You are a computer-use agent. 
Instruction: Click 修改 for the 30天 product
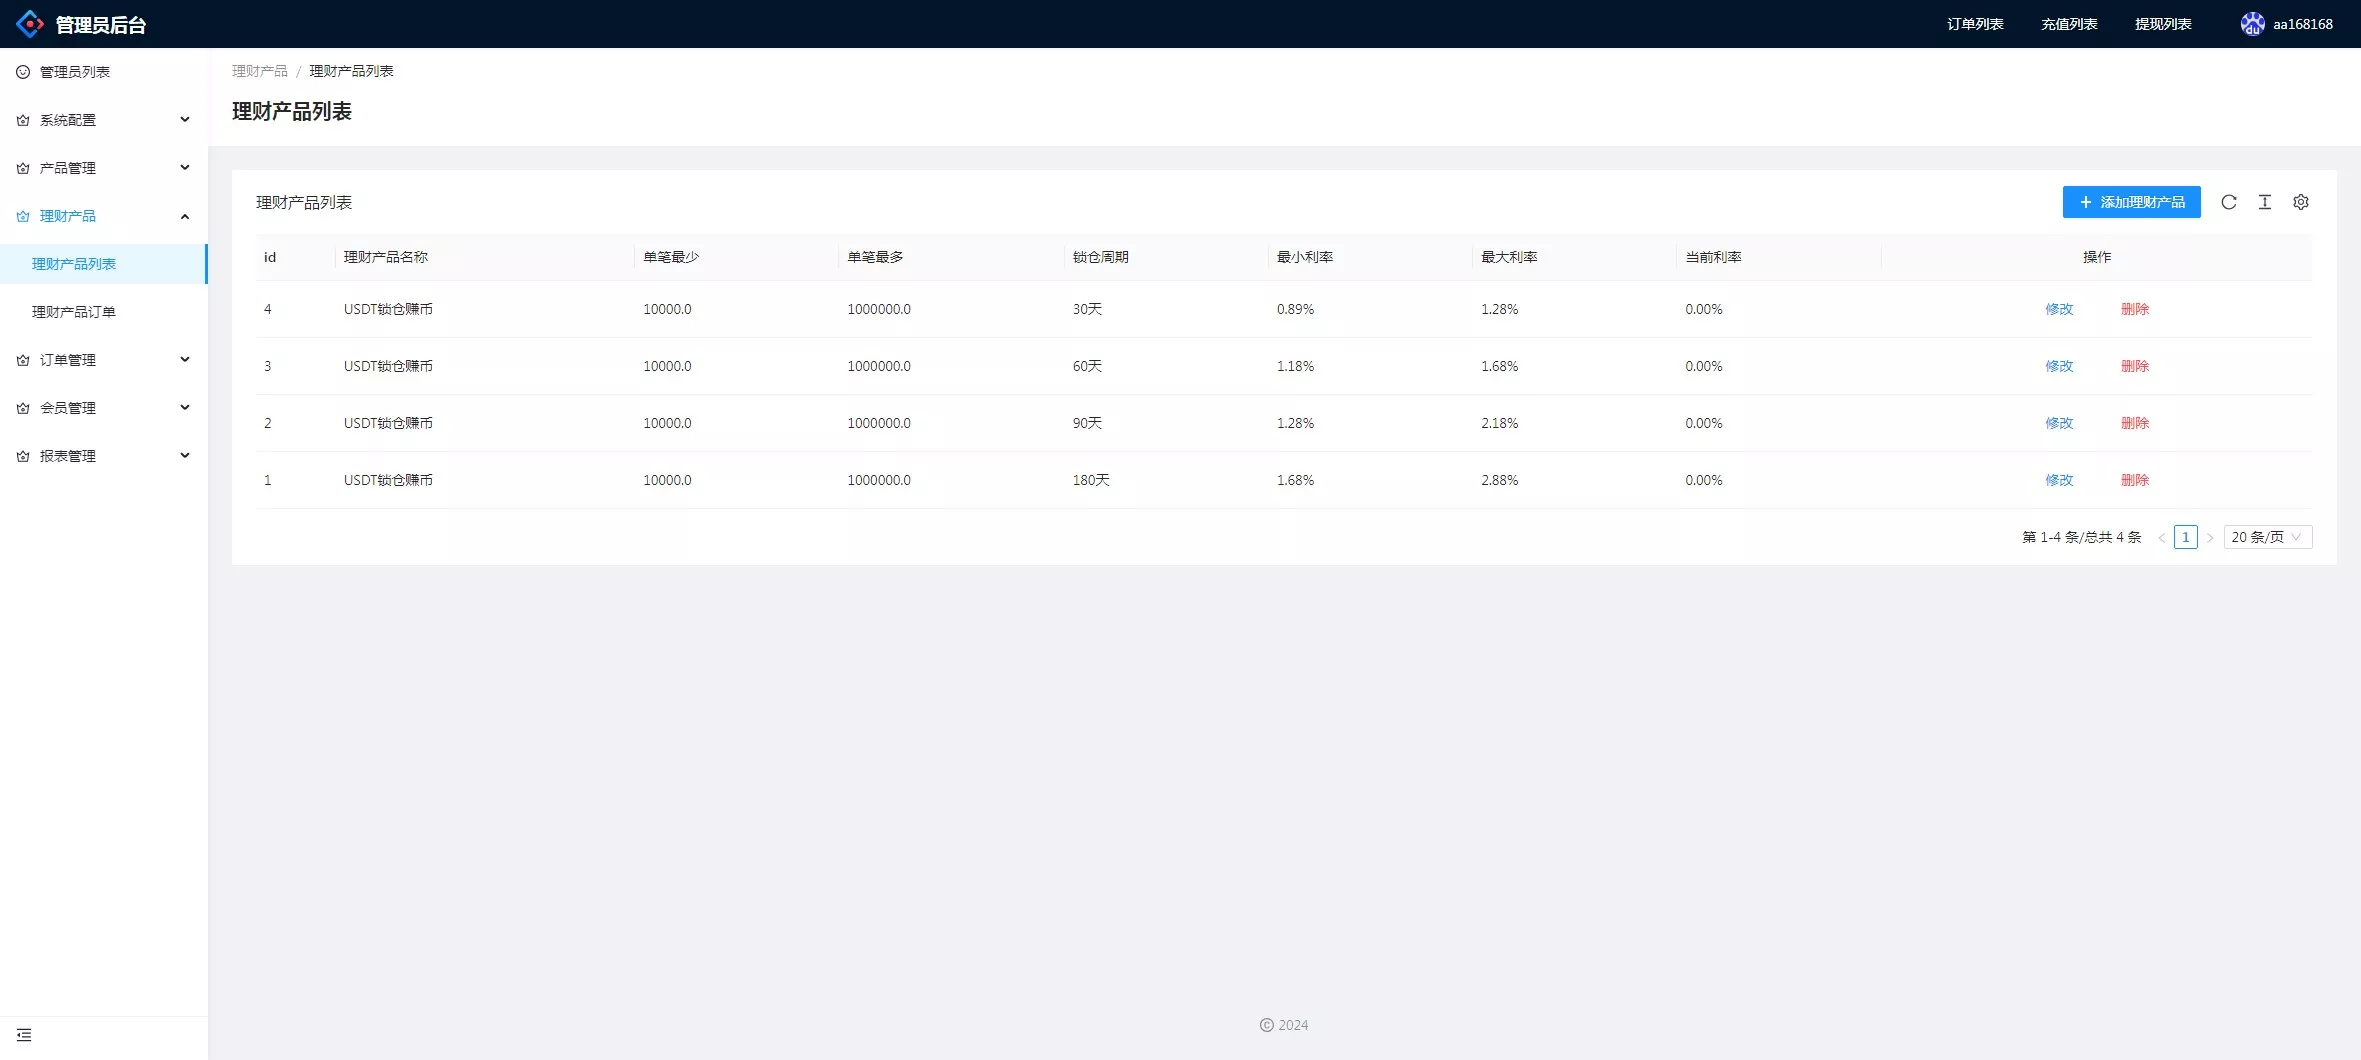click(x=2059, y=309)
